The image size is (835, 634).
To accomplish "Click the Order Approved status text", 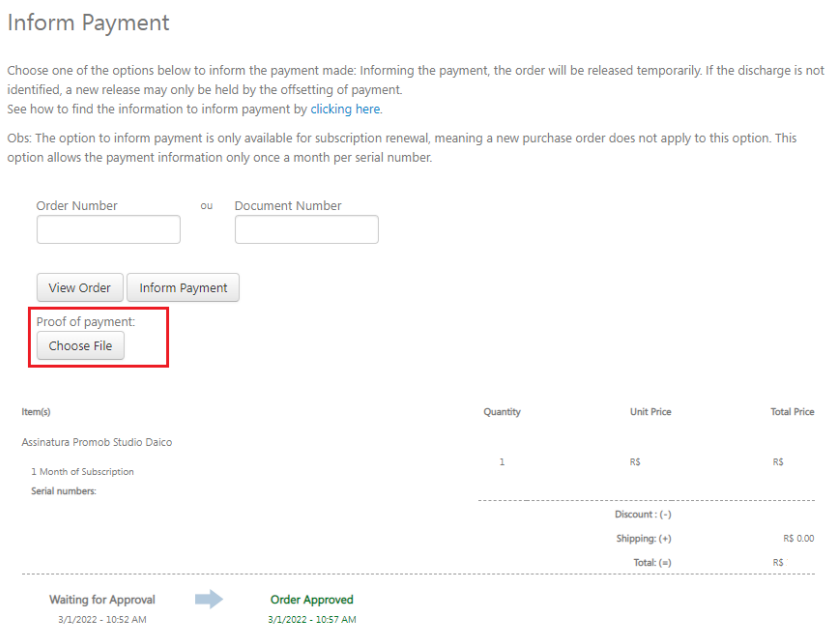I will pyautogui.click(x=312, y=599).
